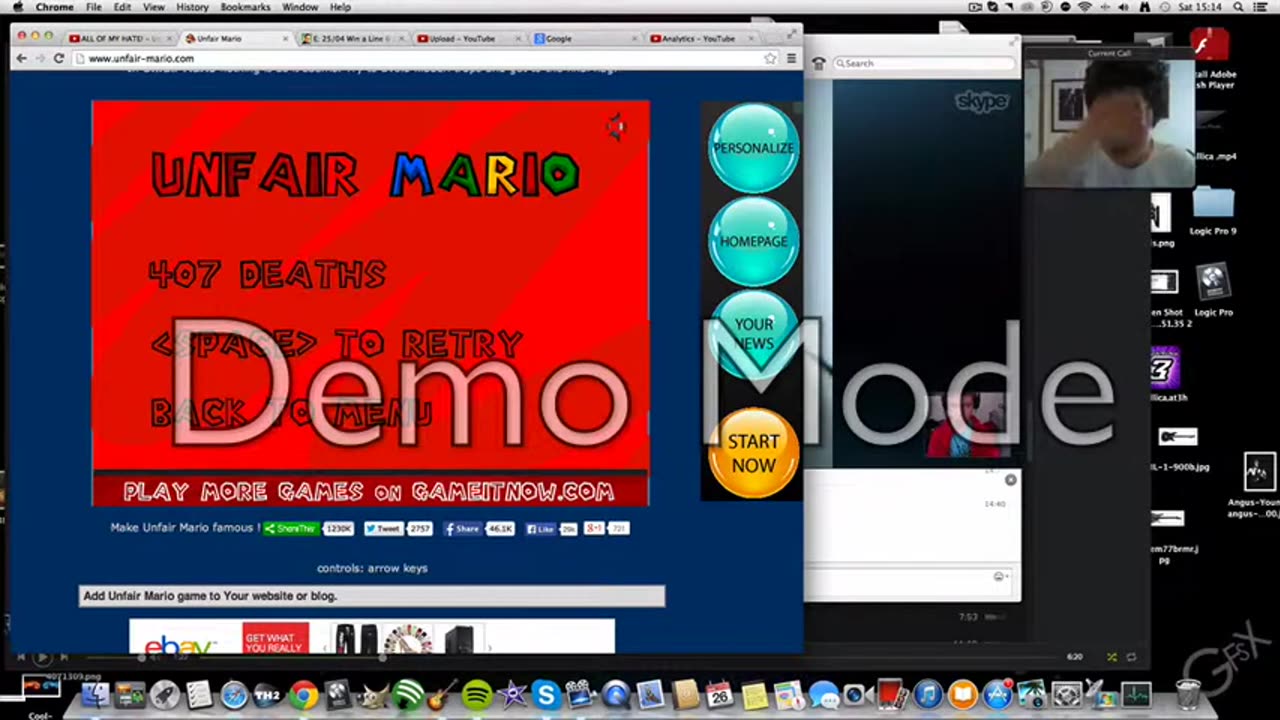Close the Skype notification panel
Viewport: 1280px width, 720px height.
tap(1010, 480)
